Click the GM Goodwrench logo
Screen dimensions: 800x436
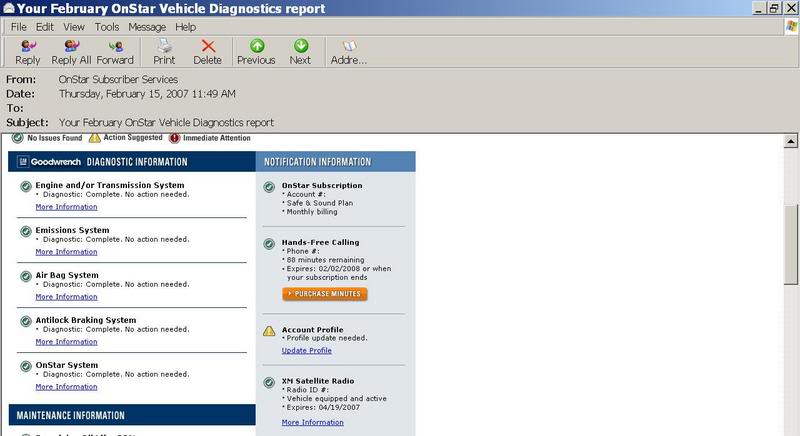pos(49,162)
